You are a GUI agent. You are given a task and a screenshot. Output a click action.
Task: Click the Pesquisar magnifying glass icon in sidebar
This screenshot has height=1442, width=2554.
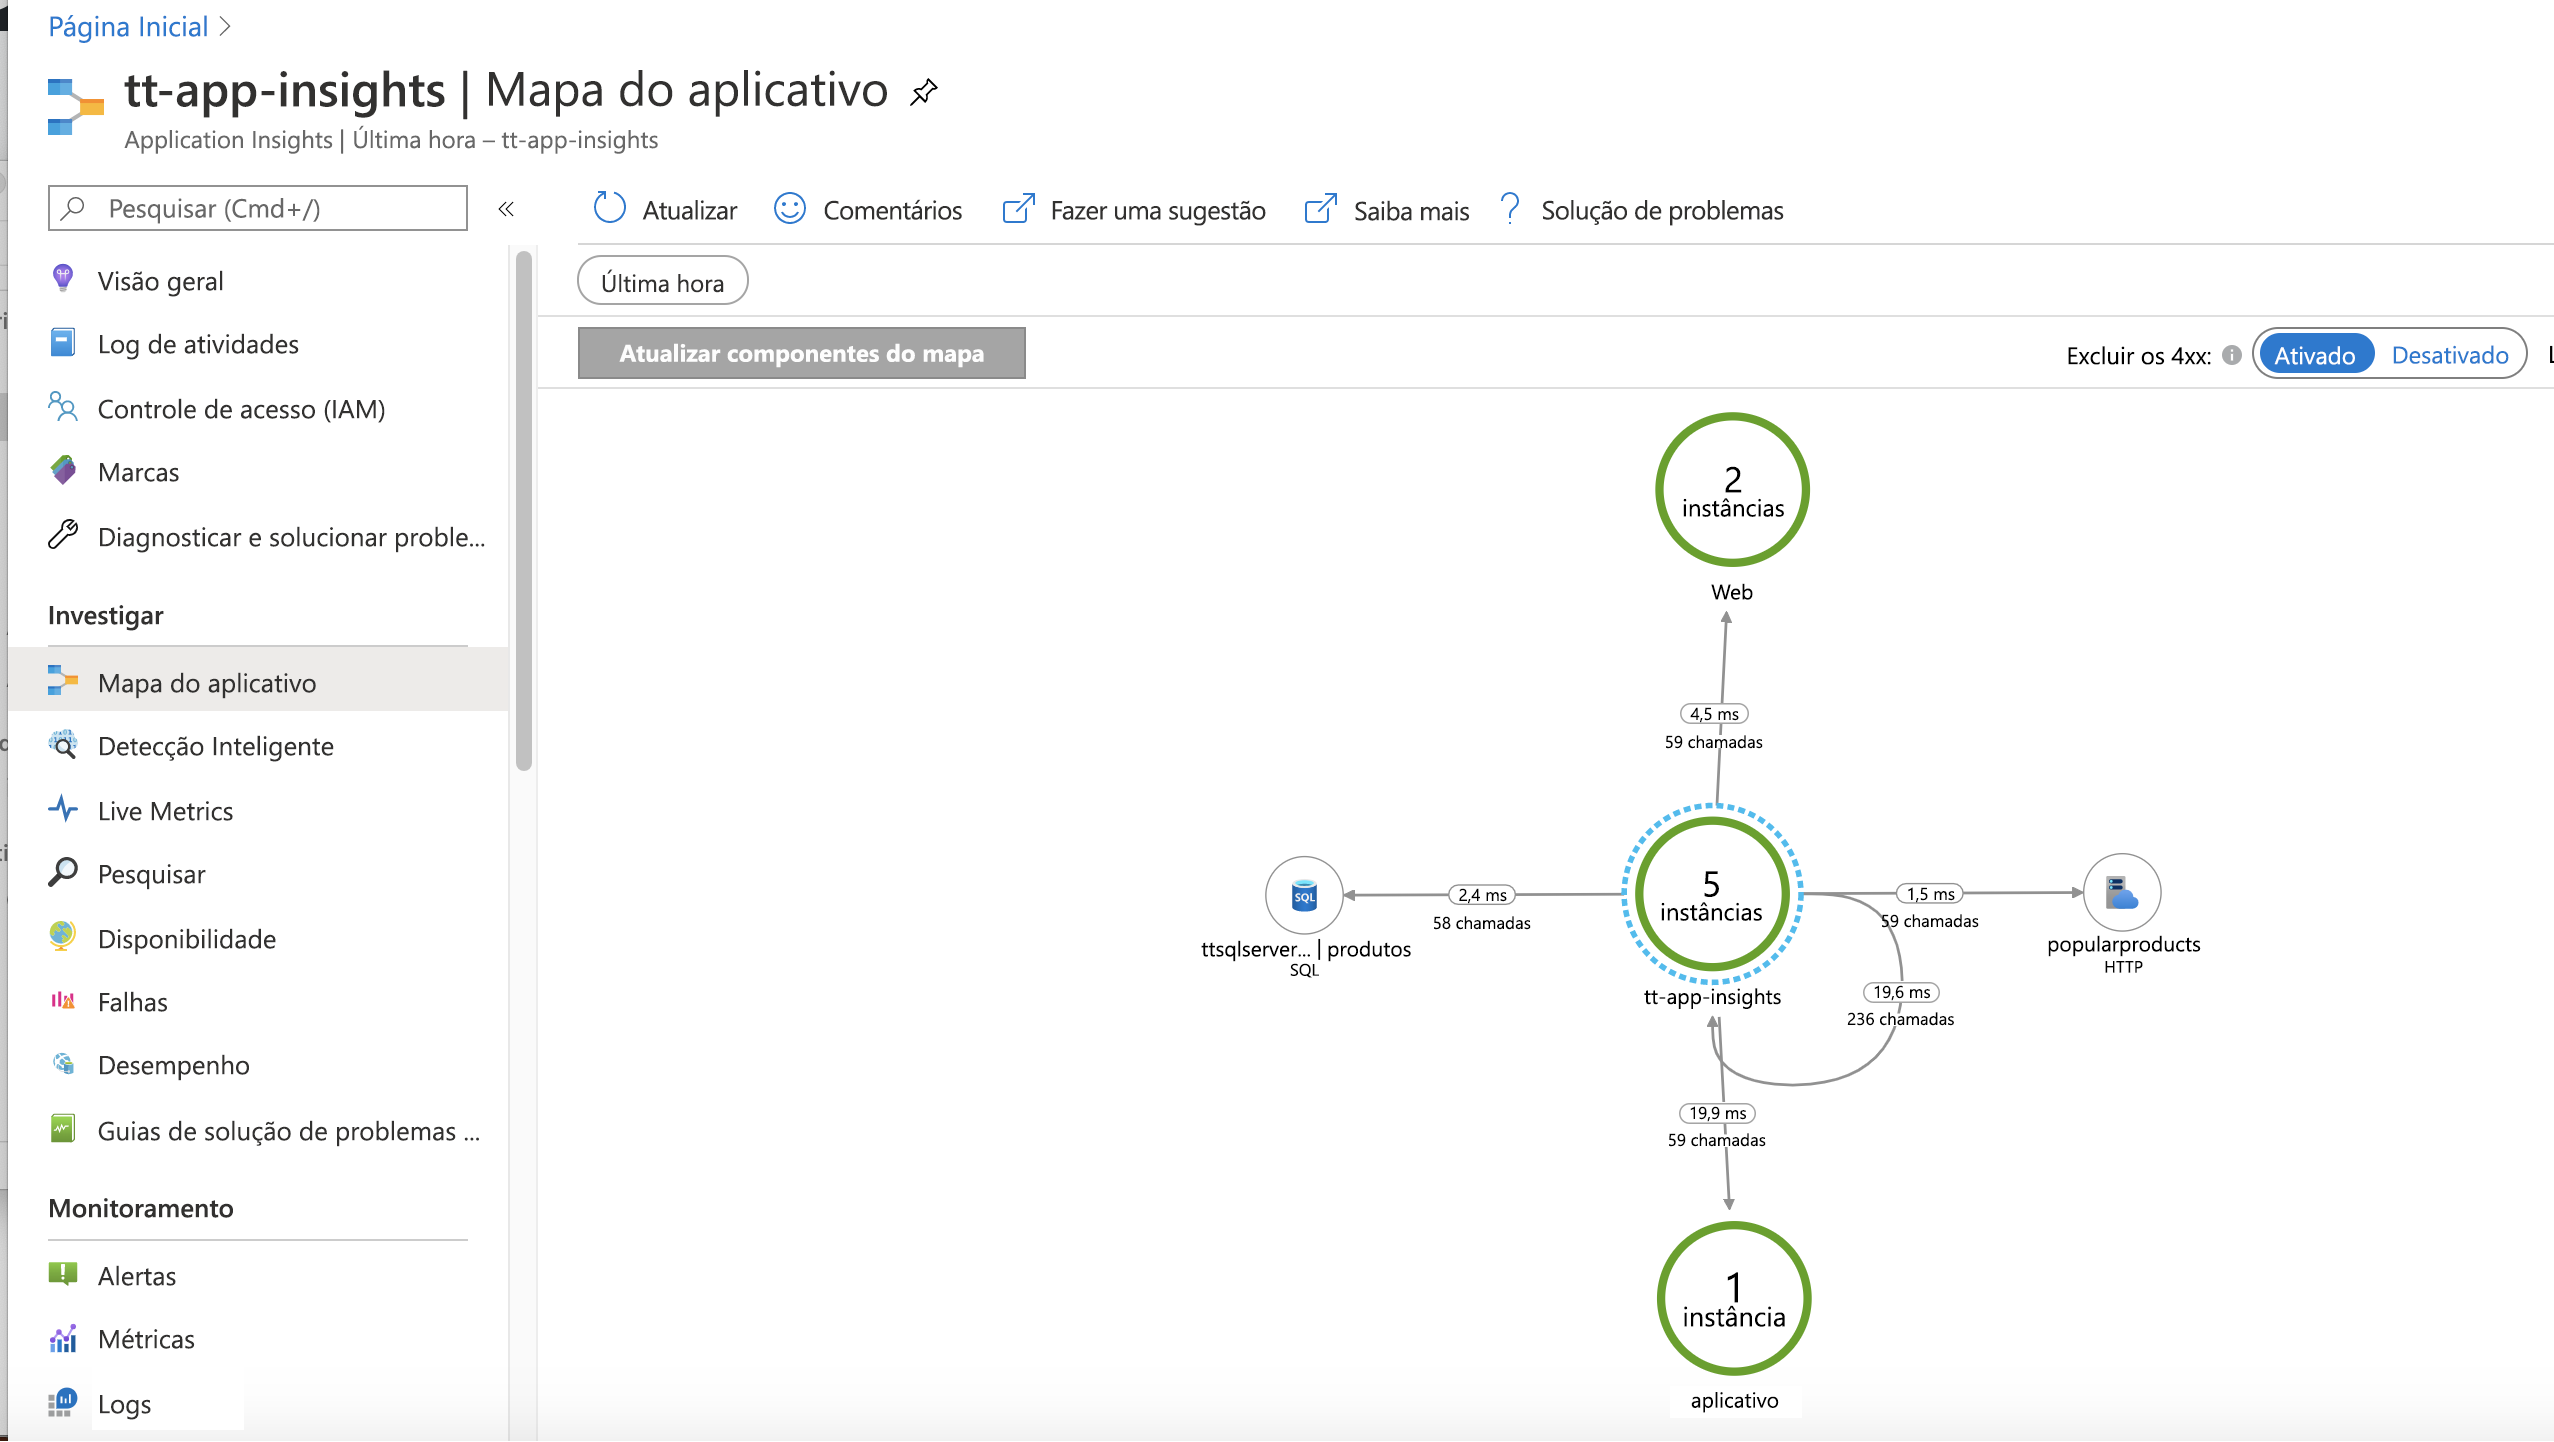(62, 872)
